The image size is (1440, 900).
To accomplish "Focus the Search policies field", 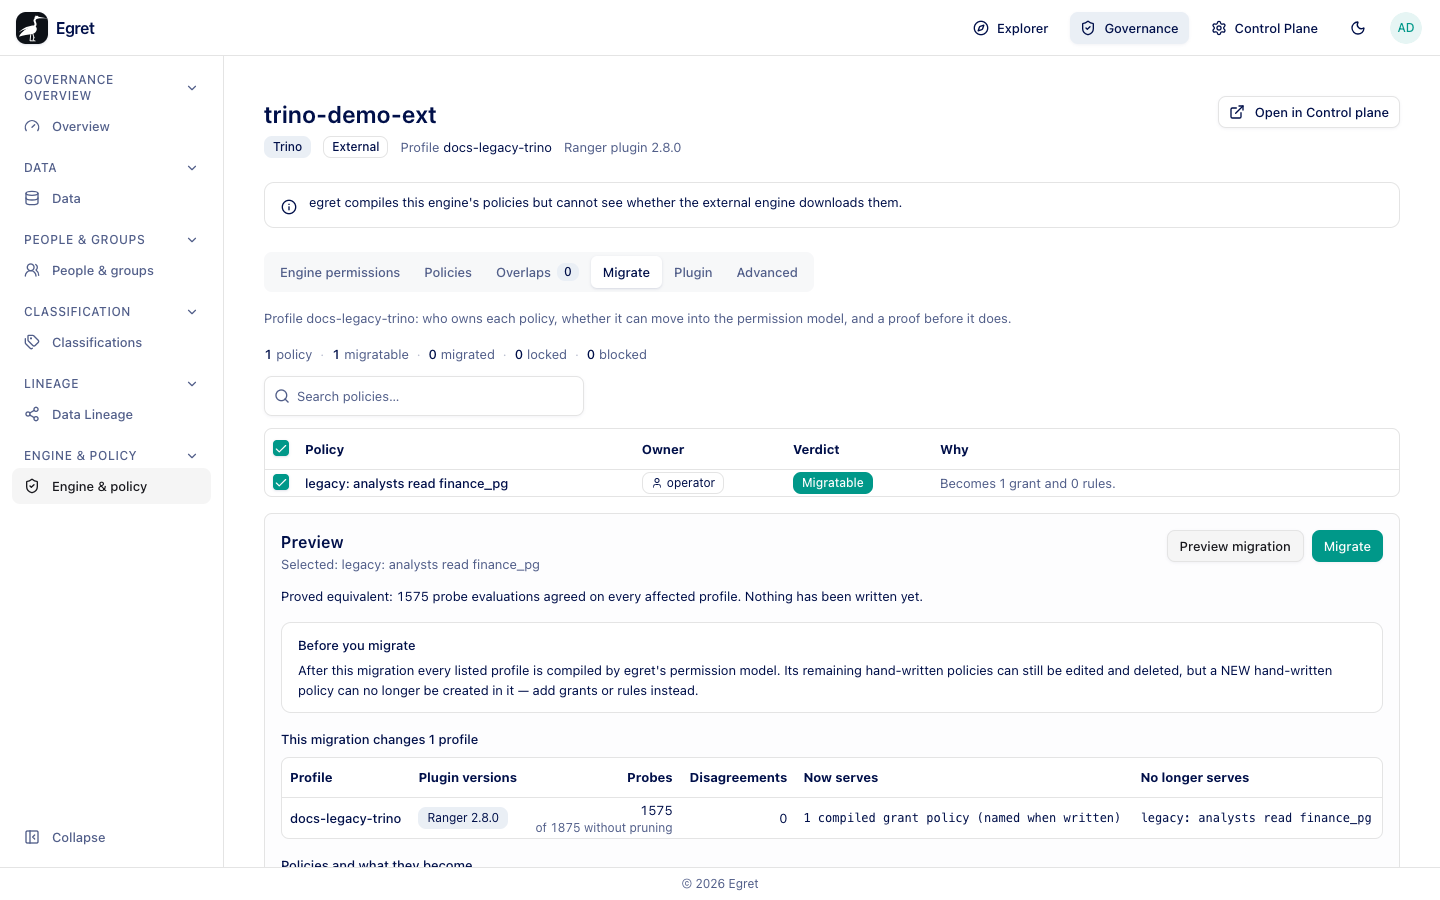I will pos(424,396).
